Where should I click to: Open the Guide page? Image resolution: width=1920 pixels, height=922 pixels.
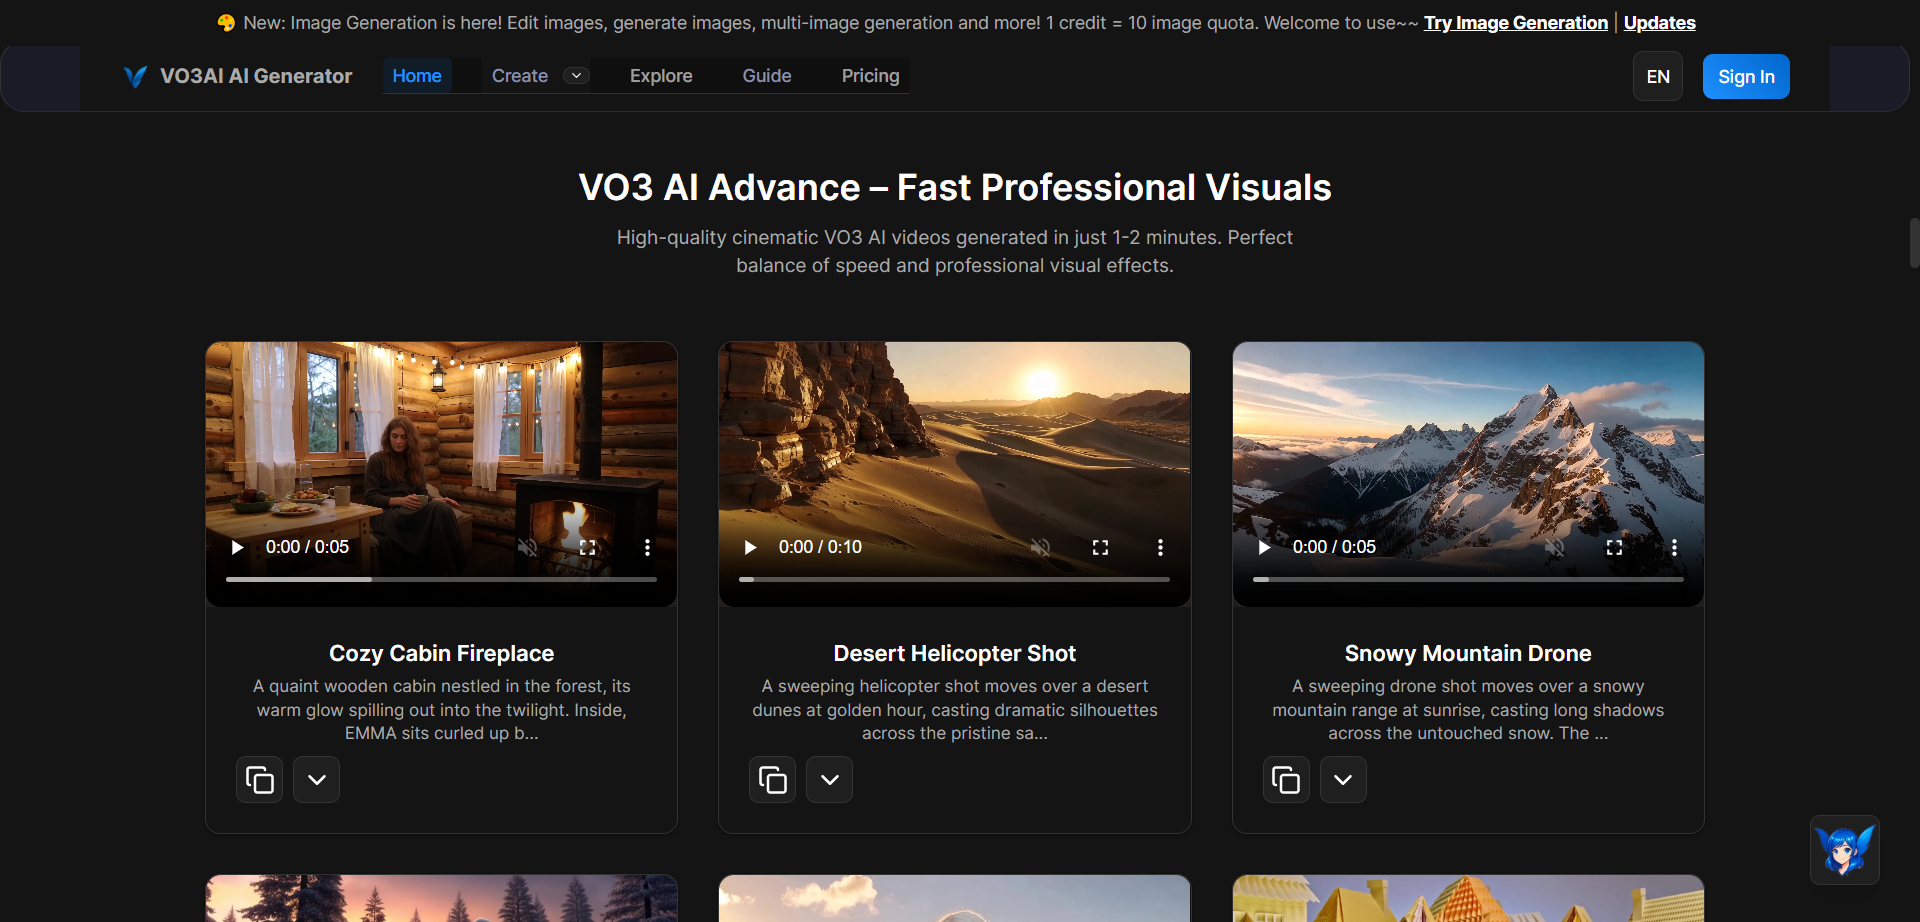[767, 76]
